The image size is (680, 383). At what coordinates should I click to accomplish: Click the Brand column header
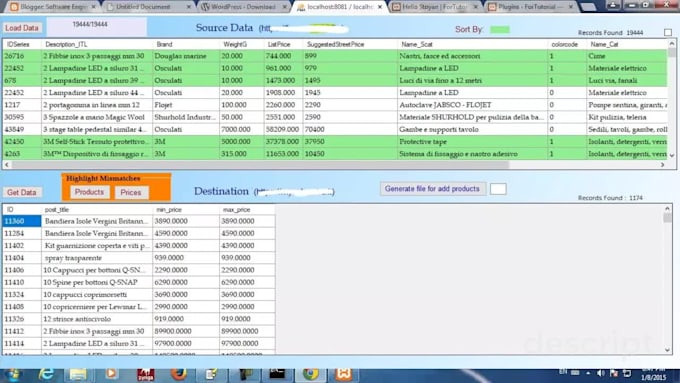pyautogui.click(x=186, y=44)
